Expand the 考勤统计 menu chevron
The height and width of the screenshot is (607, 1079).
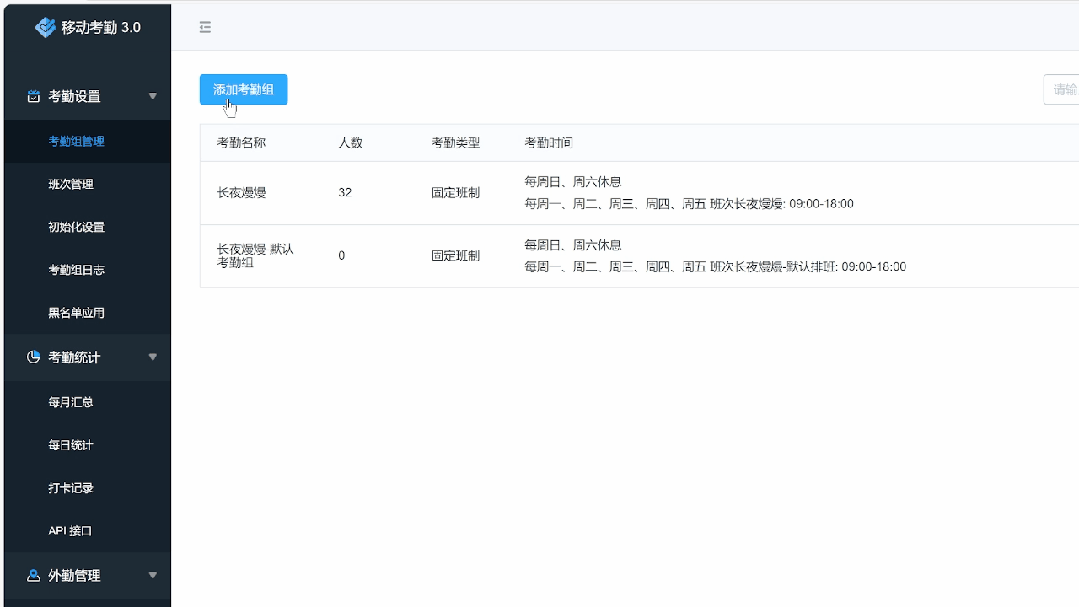(153, 357)
